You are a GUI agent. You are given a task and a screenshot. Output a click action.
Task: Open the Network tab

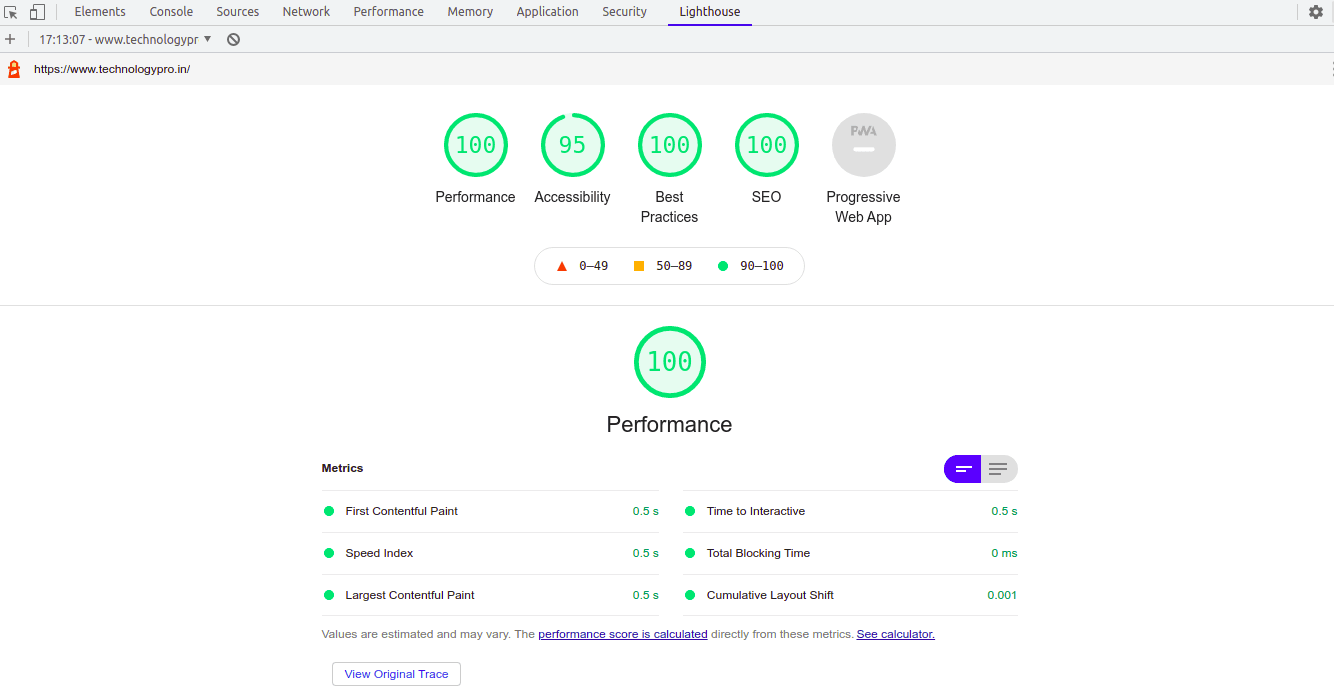click(x=306, y=12)
